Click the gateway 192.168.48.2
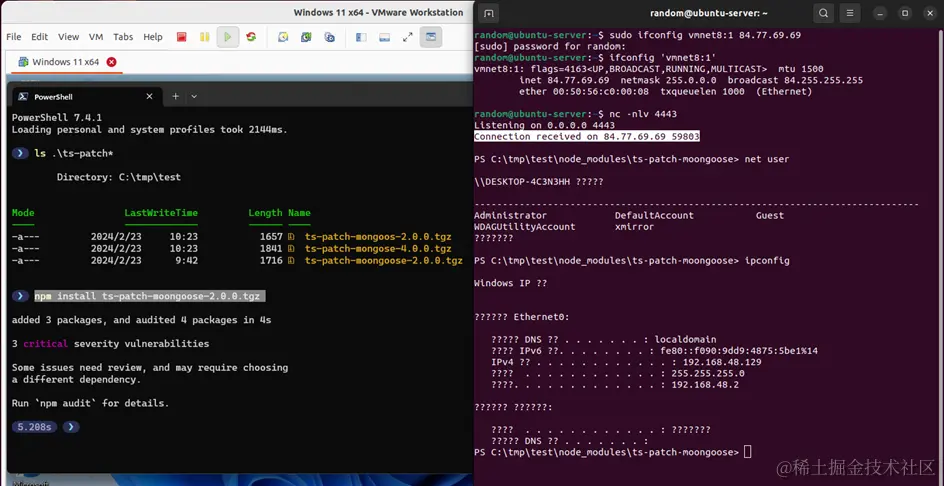 pyautogui.click(x=705, y=385)
